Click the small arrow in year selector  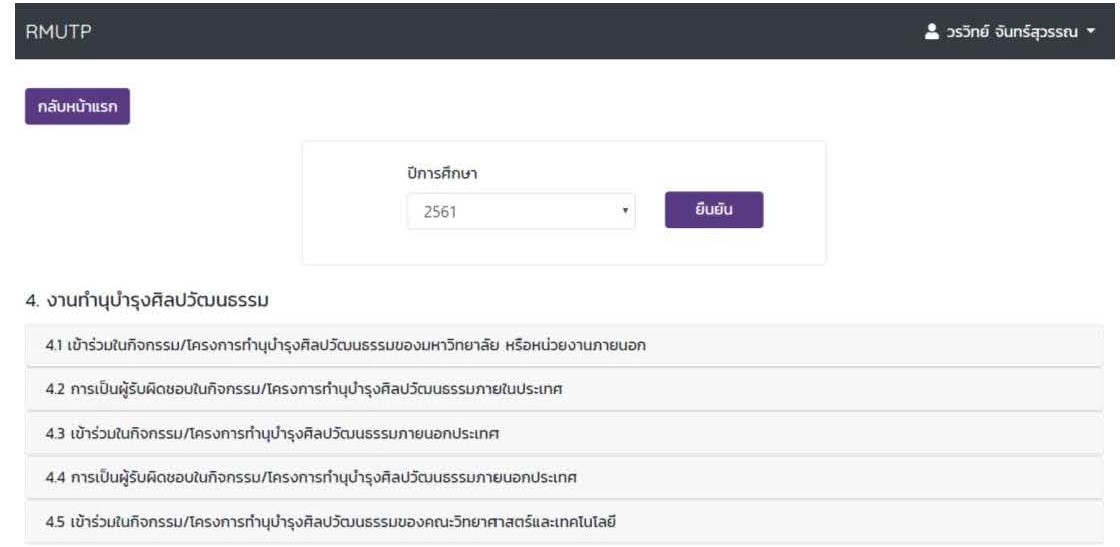click(x=625, y=212)
